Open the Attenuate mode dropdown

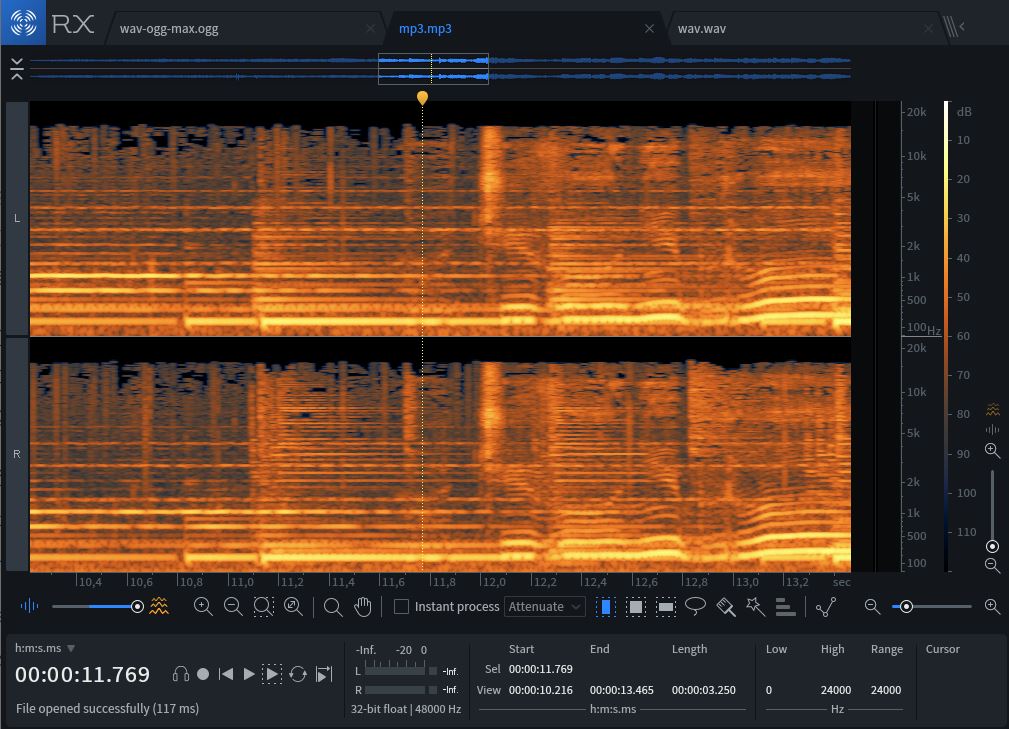[x=545, y=606]
